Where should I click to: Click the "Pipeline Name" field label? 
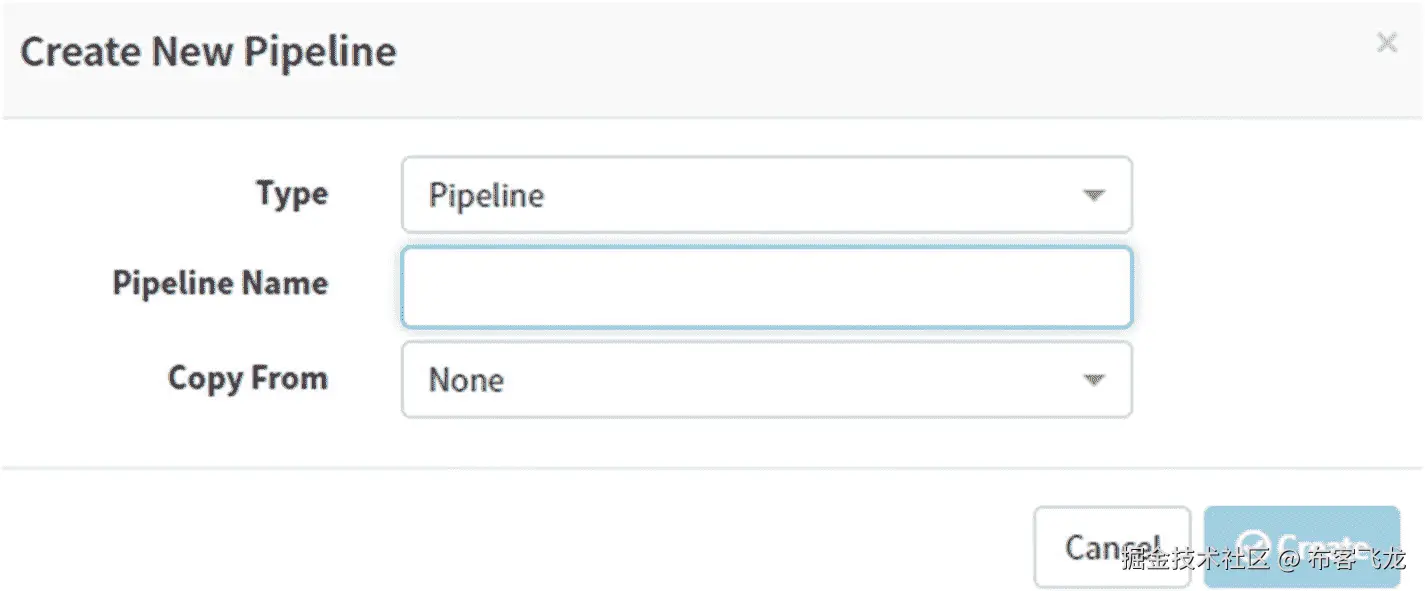coord(220,284)
